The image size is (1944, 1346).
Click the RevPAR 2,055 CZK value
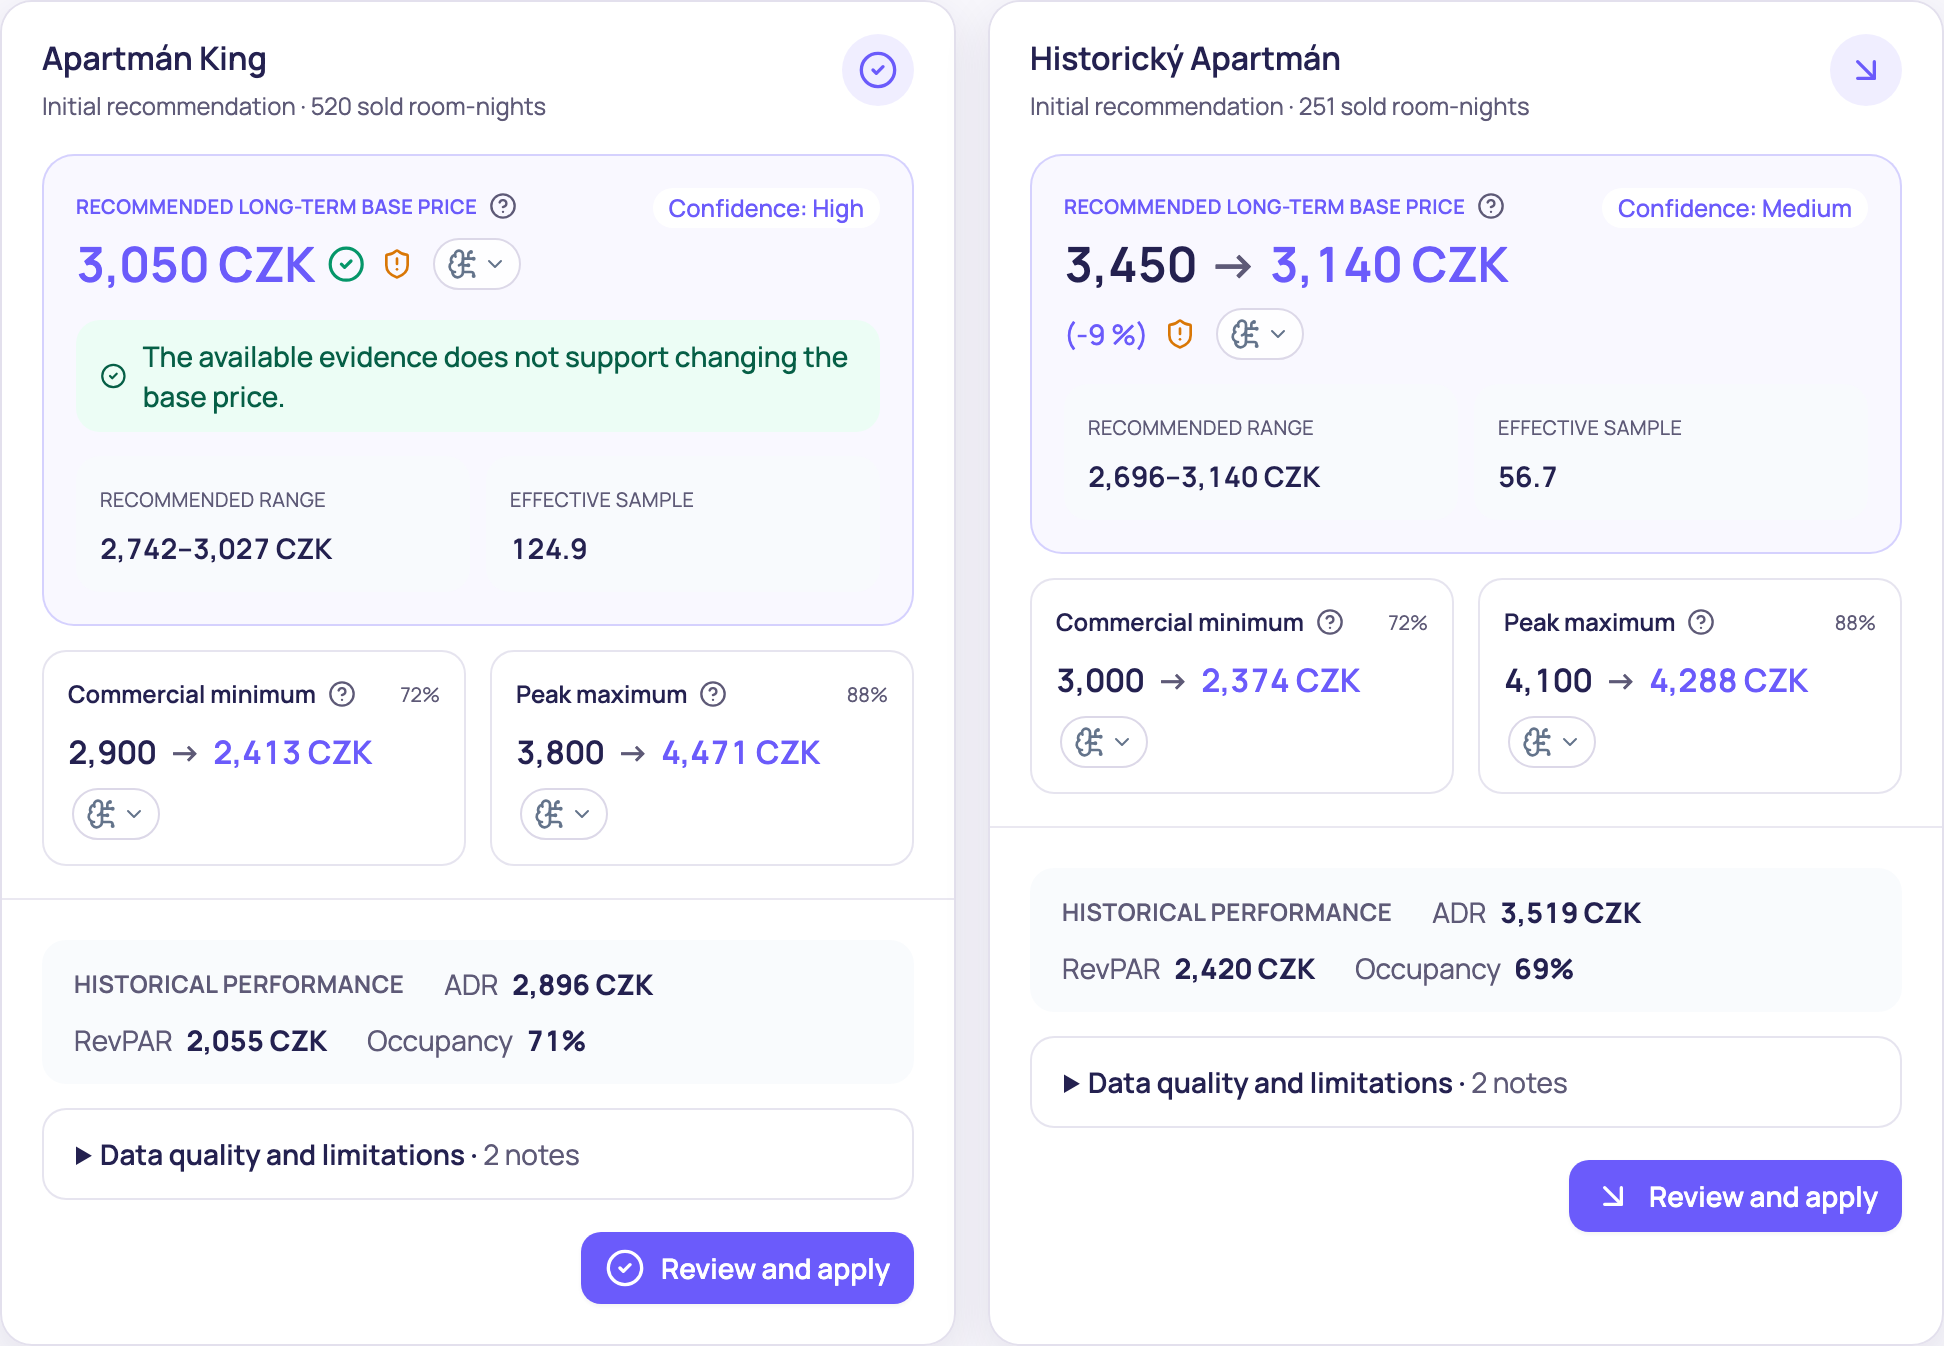click(257, 1041)
